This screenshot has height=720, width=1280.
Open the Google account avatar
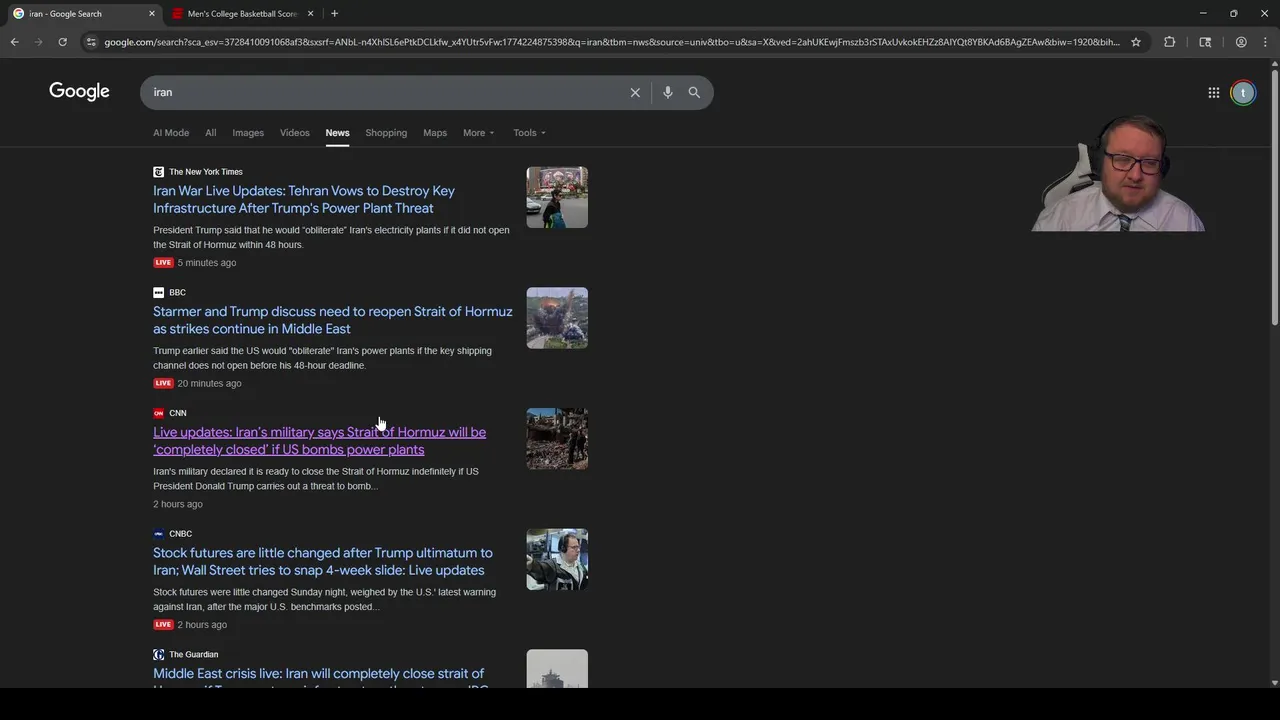click(1243, 93)
